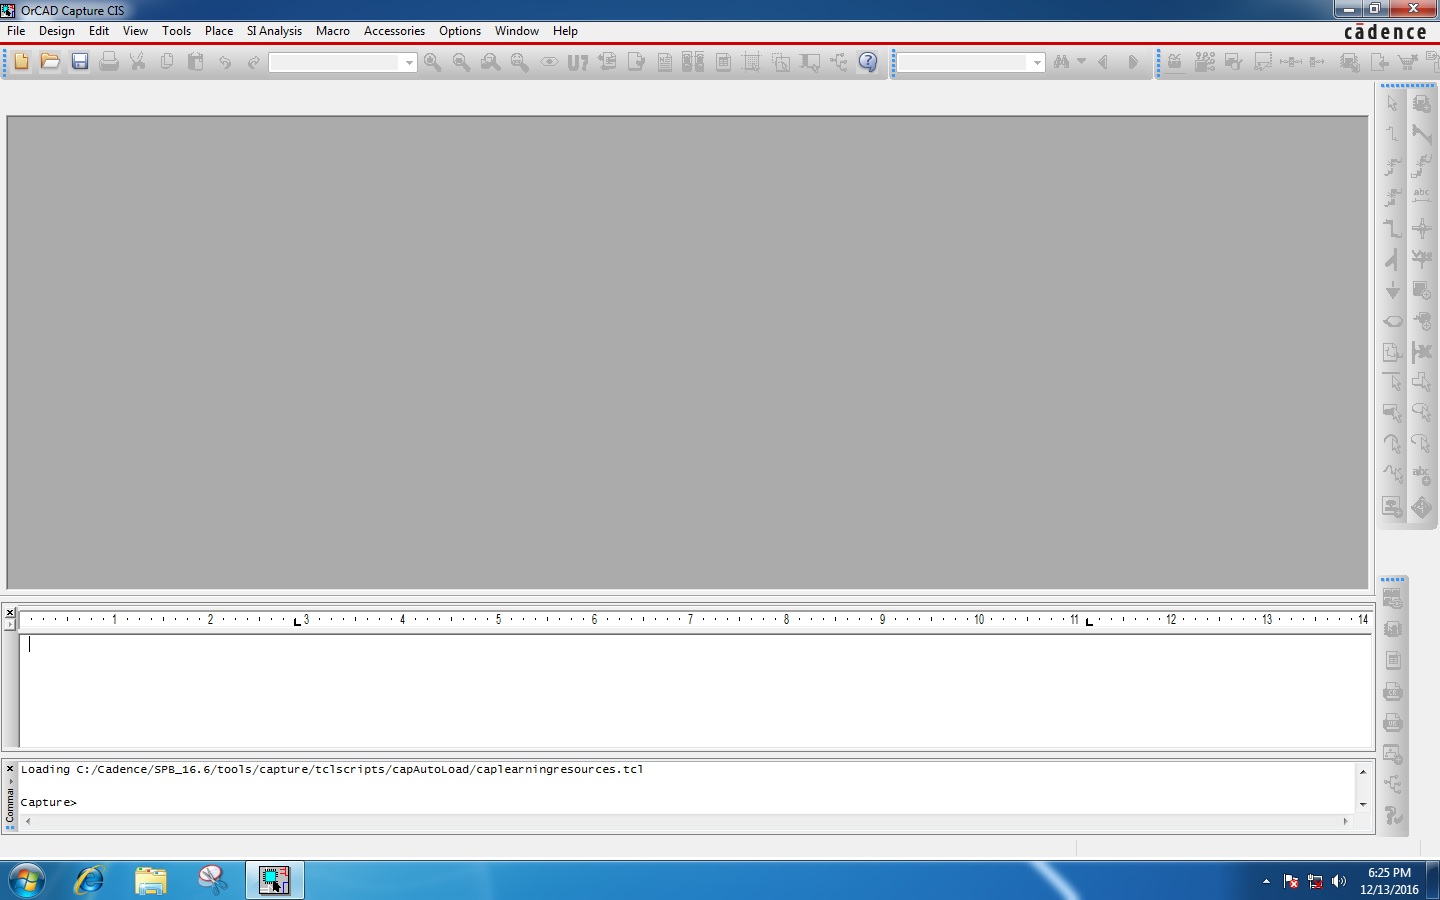
Task: Toggle Snap to Grid icon
Action: [752, 62]
